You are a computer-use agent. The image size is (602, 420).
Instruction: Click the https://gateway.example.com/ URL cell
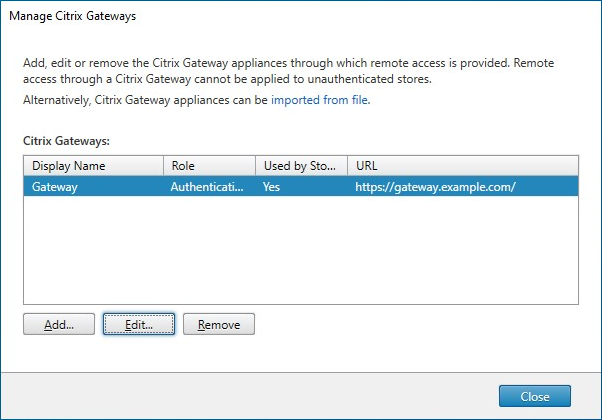pos(434,186)
